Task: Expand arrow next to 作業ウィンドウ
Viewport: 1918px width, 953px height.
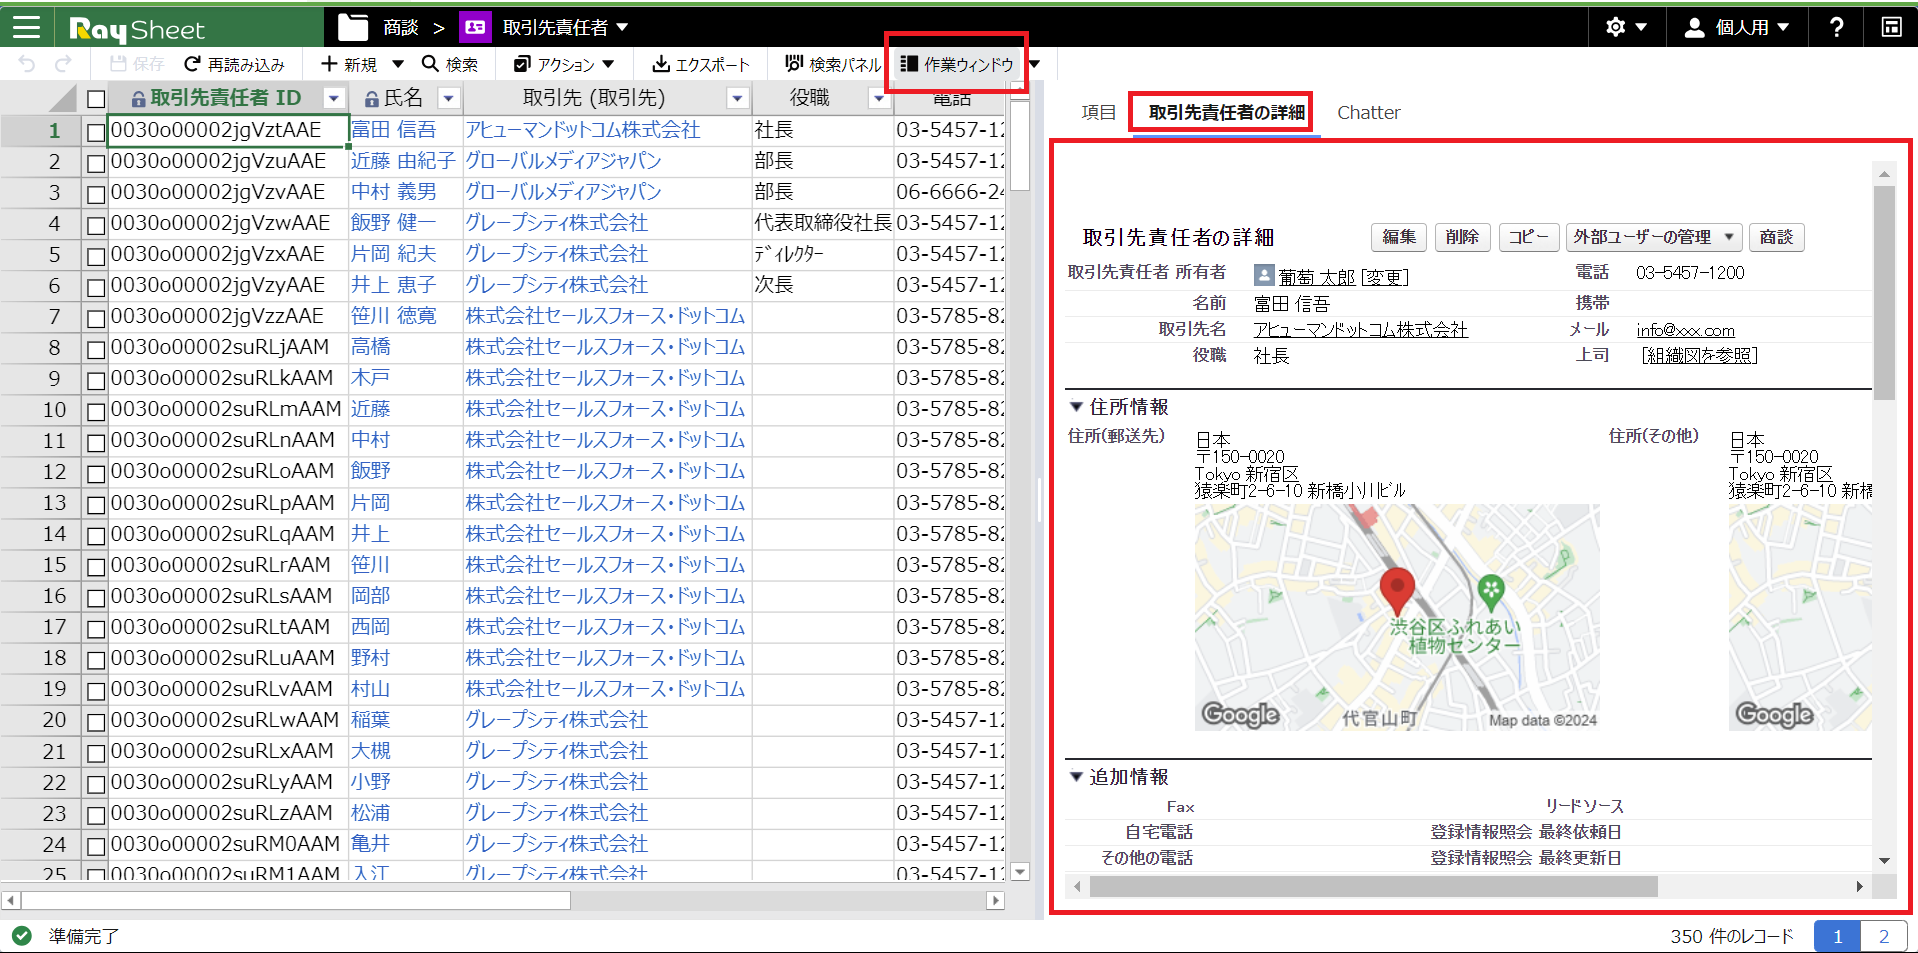Action: point(1035,64)
